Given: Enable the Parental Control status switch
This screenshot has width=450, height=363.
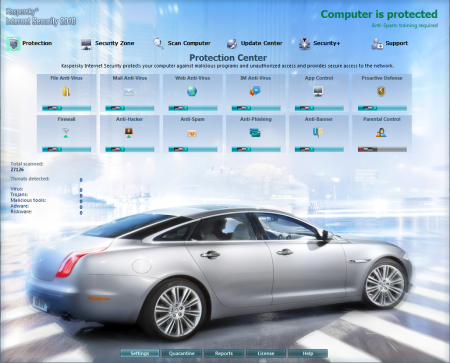Looking at the screenshot, I should [382, 149].
